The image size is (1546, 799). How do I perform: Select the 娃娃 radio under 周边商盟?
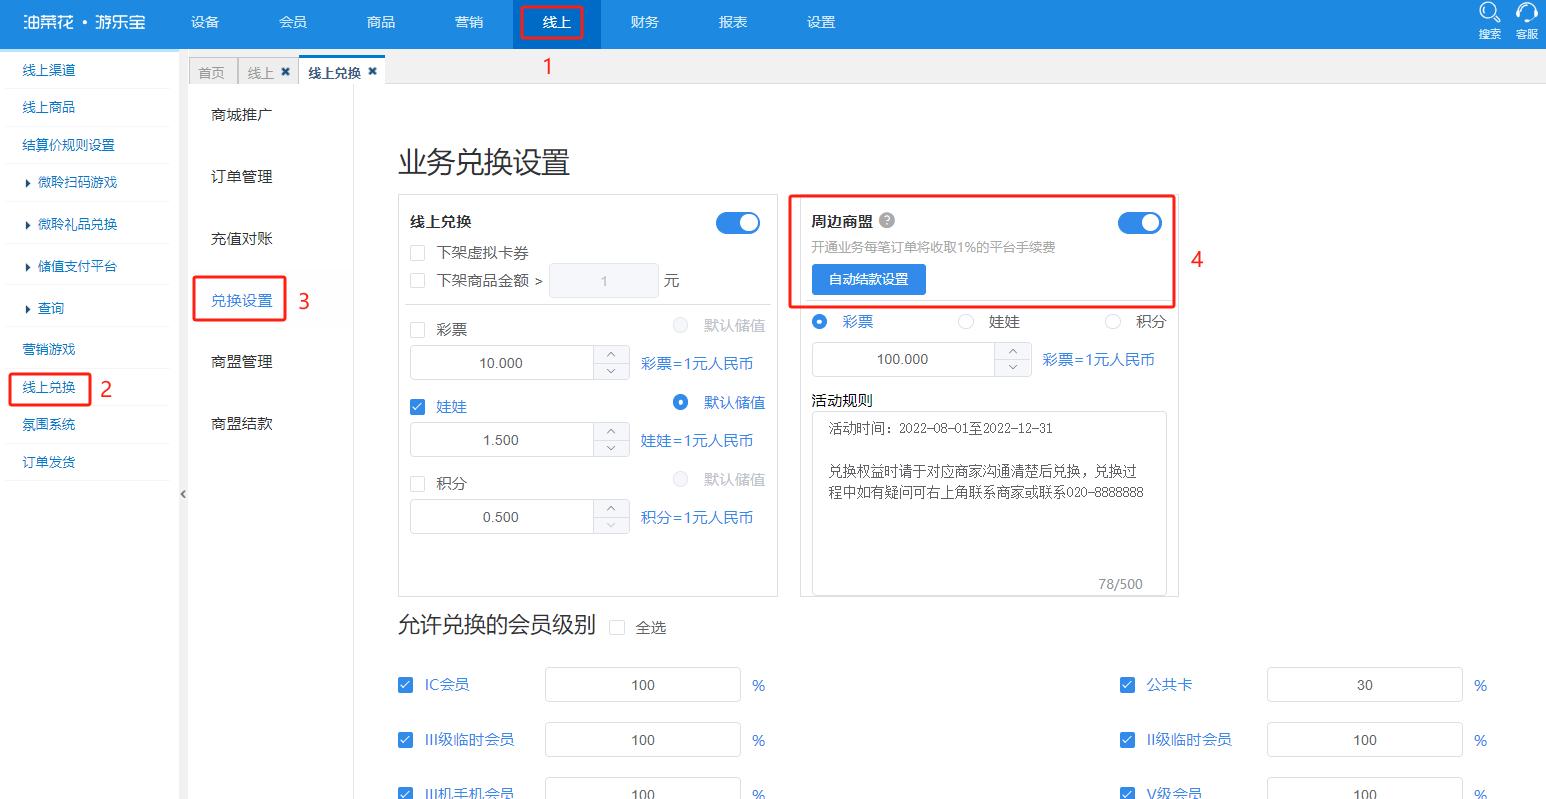pyautogui.click(x=966, y=321)
